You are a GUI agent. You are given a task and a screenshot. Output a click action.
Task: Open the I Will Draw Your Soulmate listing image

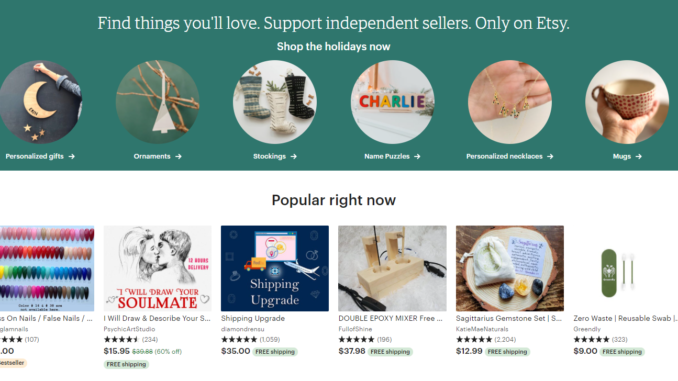click(x=157, y=268)
